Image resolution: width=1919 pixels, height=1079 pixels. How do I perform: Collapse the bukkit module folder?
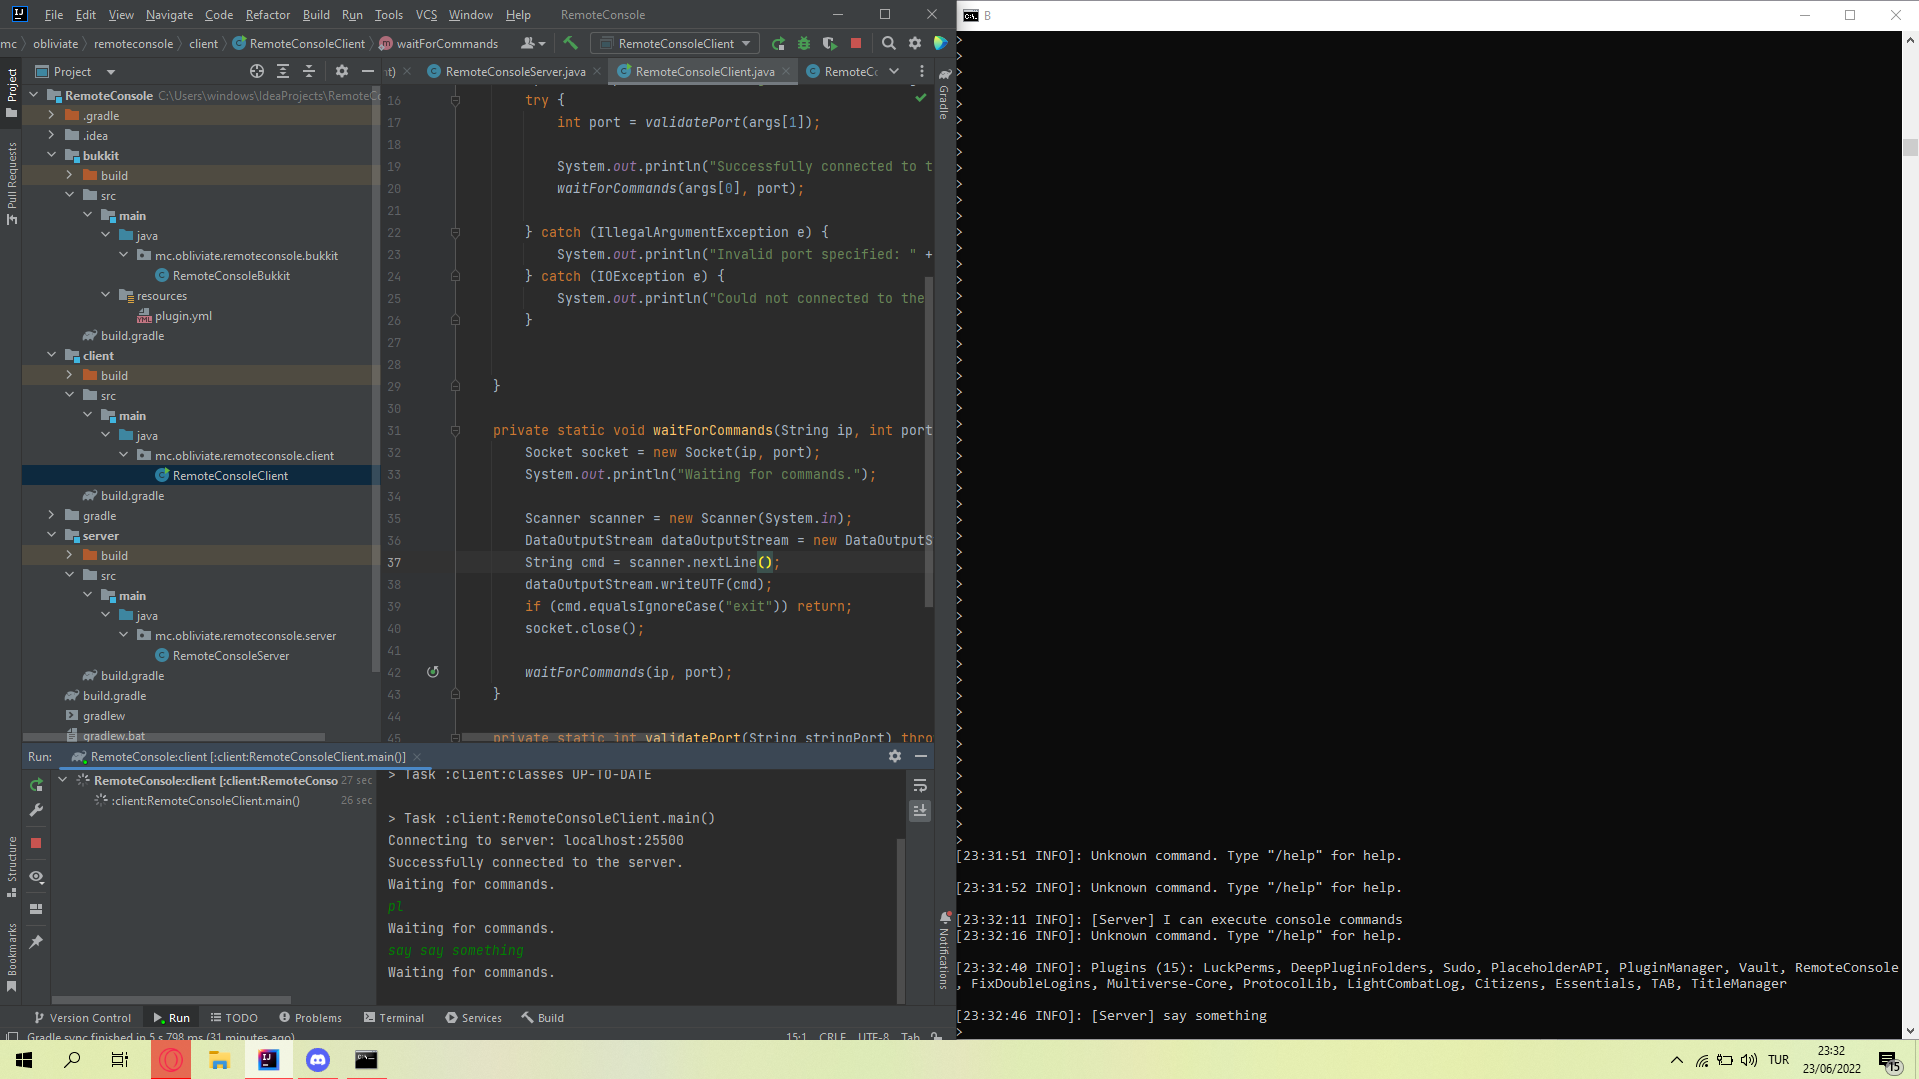click(x=52, y=155)
